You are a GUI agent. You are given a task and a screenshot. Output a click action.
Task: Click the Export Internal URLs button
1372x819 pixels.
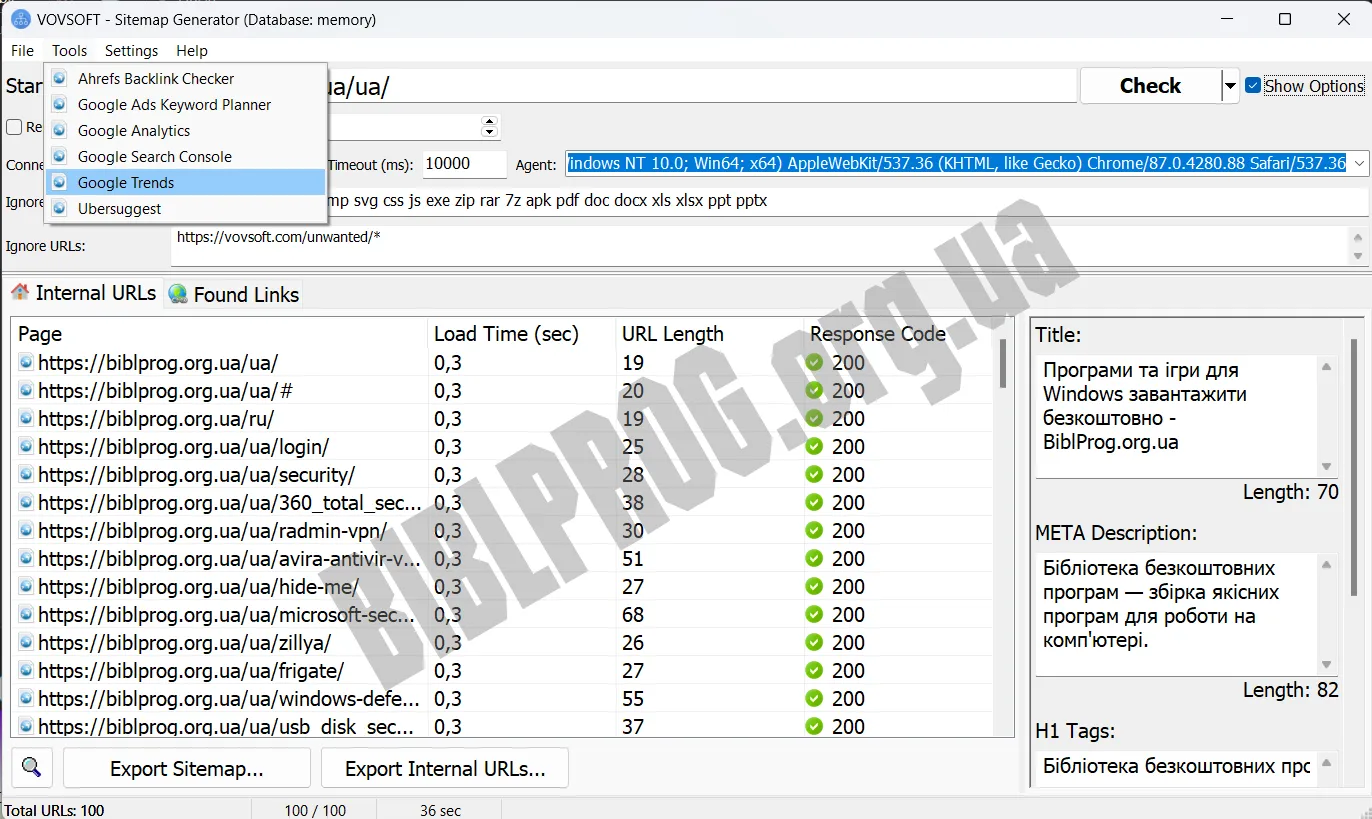(x=445, y=768)
